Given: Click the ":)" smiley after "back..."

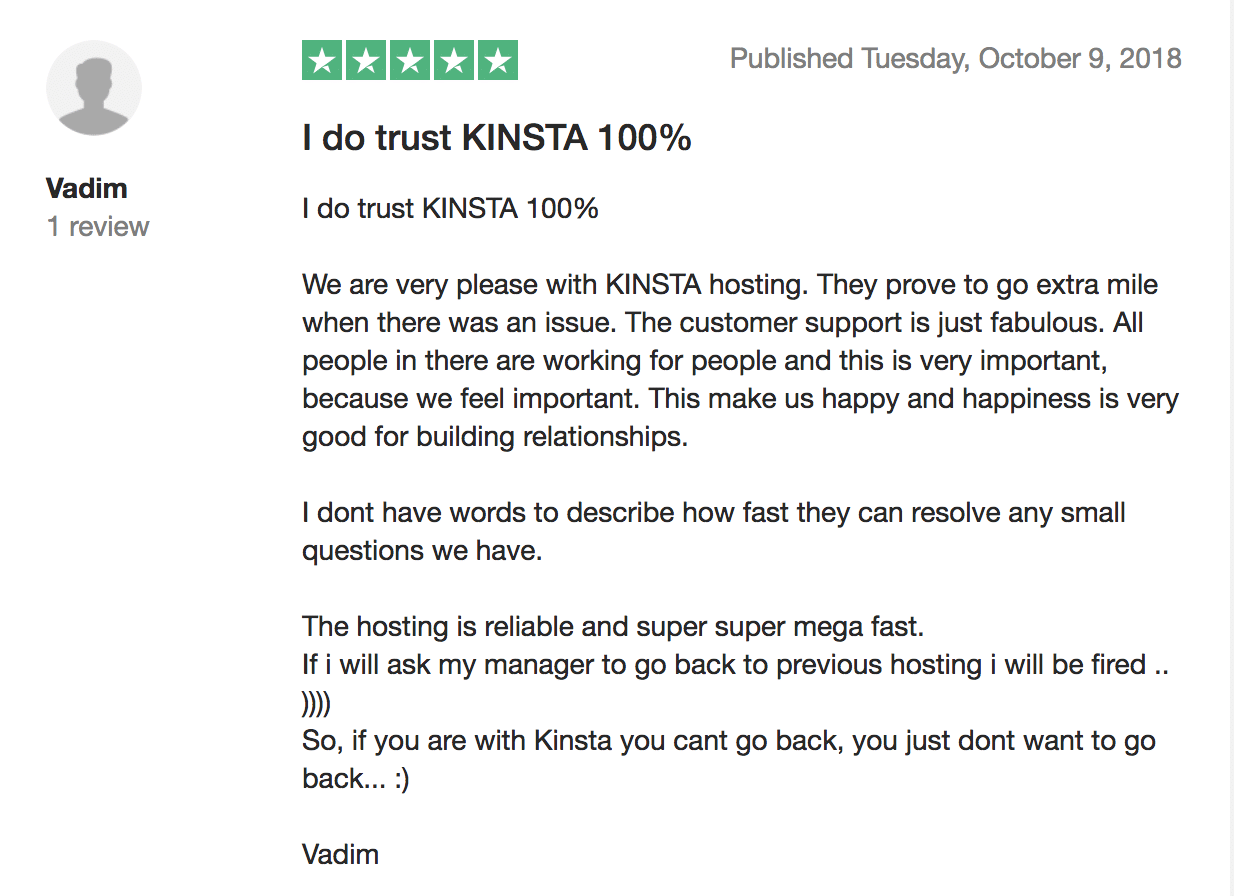Looking at the screenshot, I should click(x=401, y=779).
